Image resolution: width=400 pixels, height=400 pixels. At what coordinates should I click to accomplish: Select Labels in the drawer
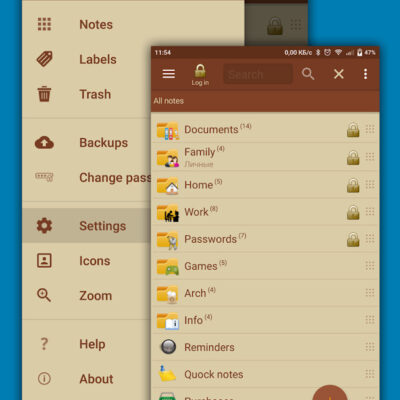click(x=87, y=59)
